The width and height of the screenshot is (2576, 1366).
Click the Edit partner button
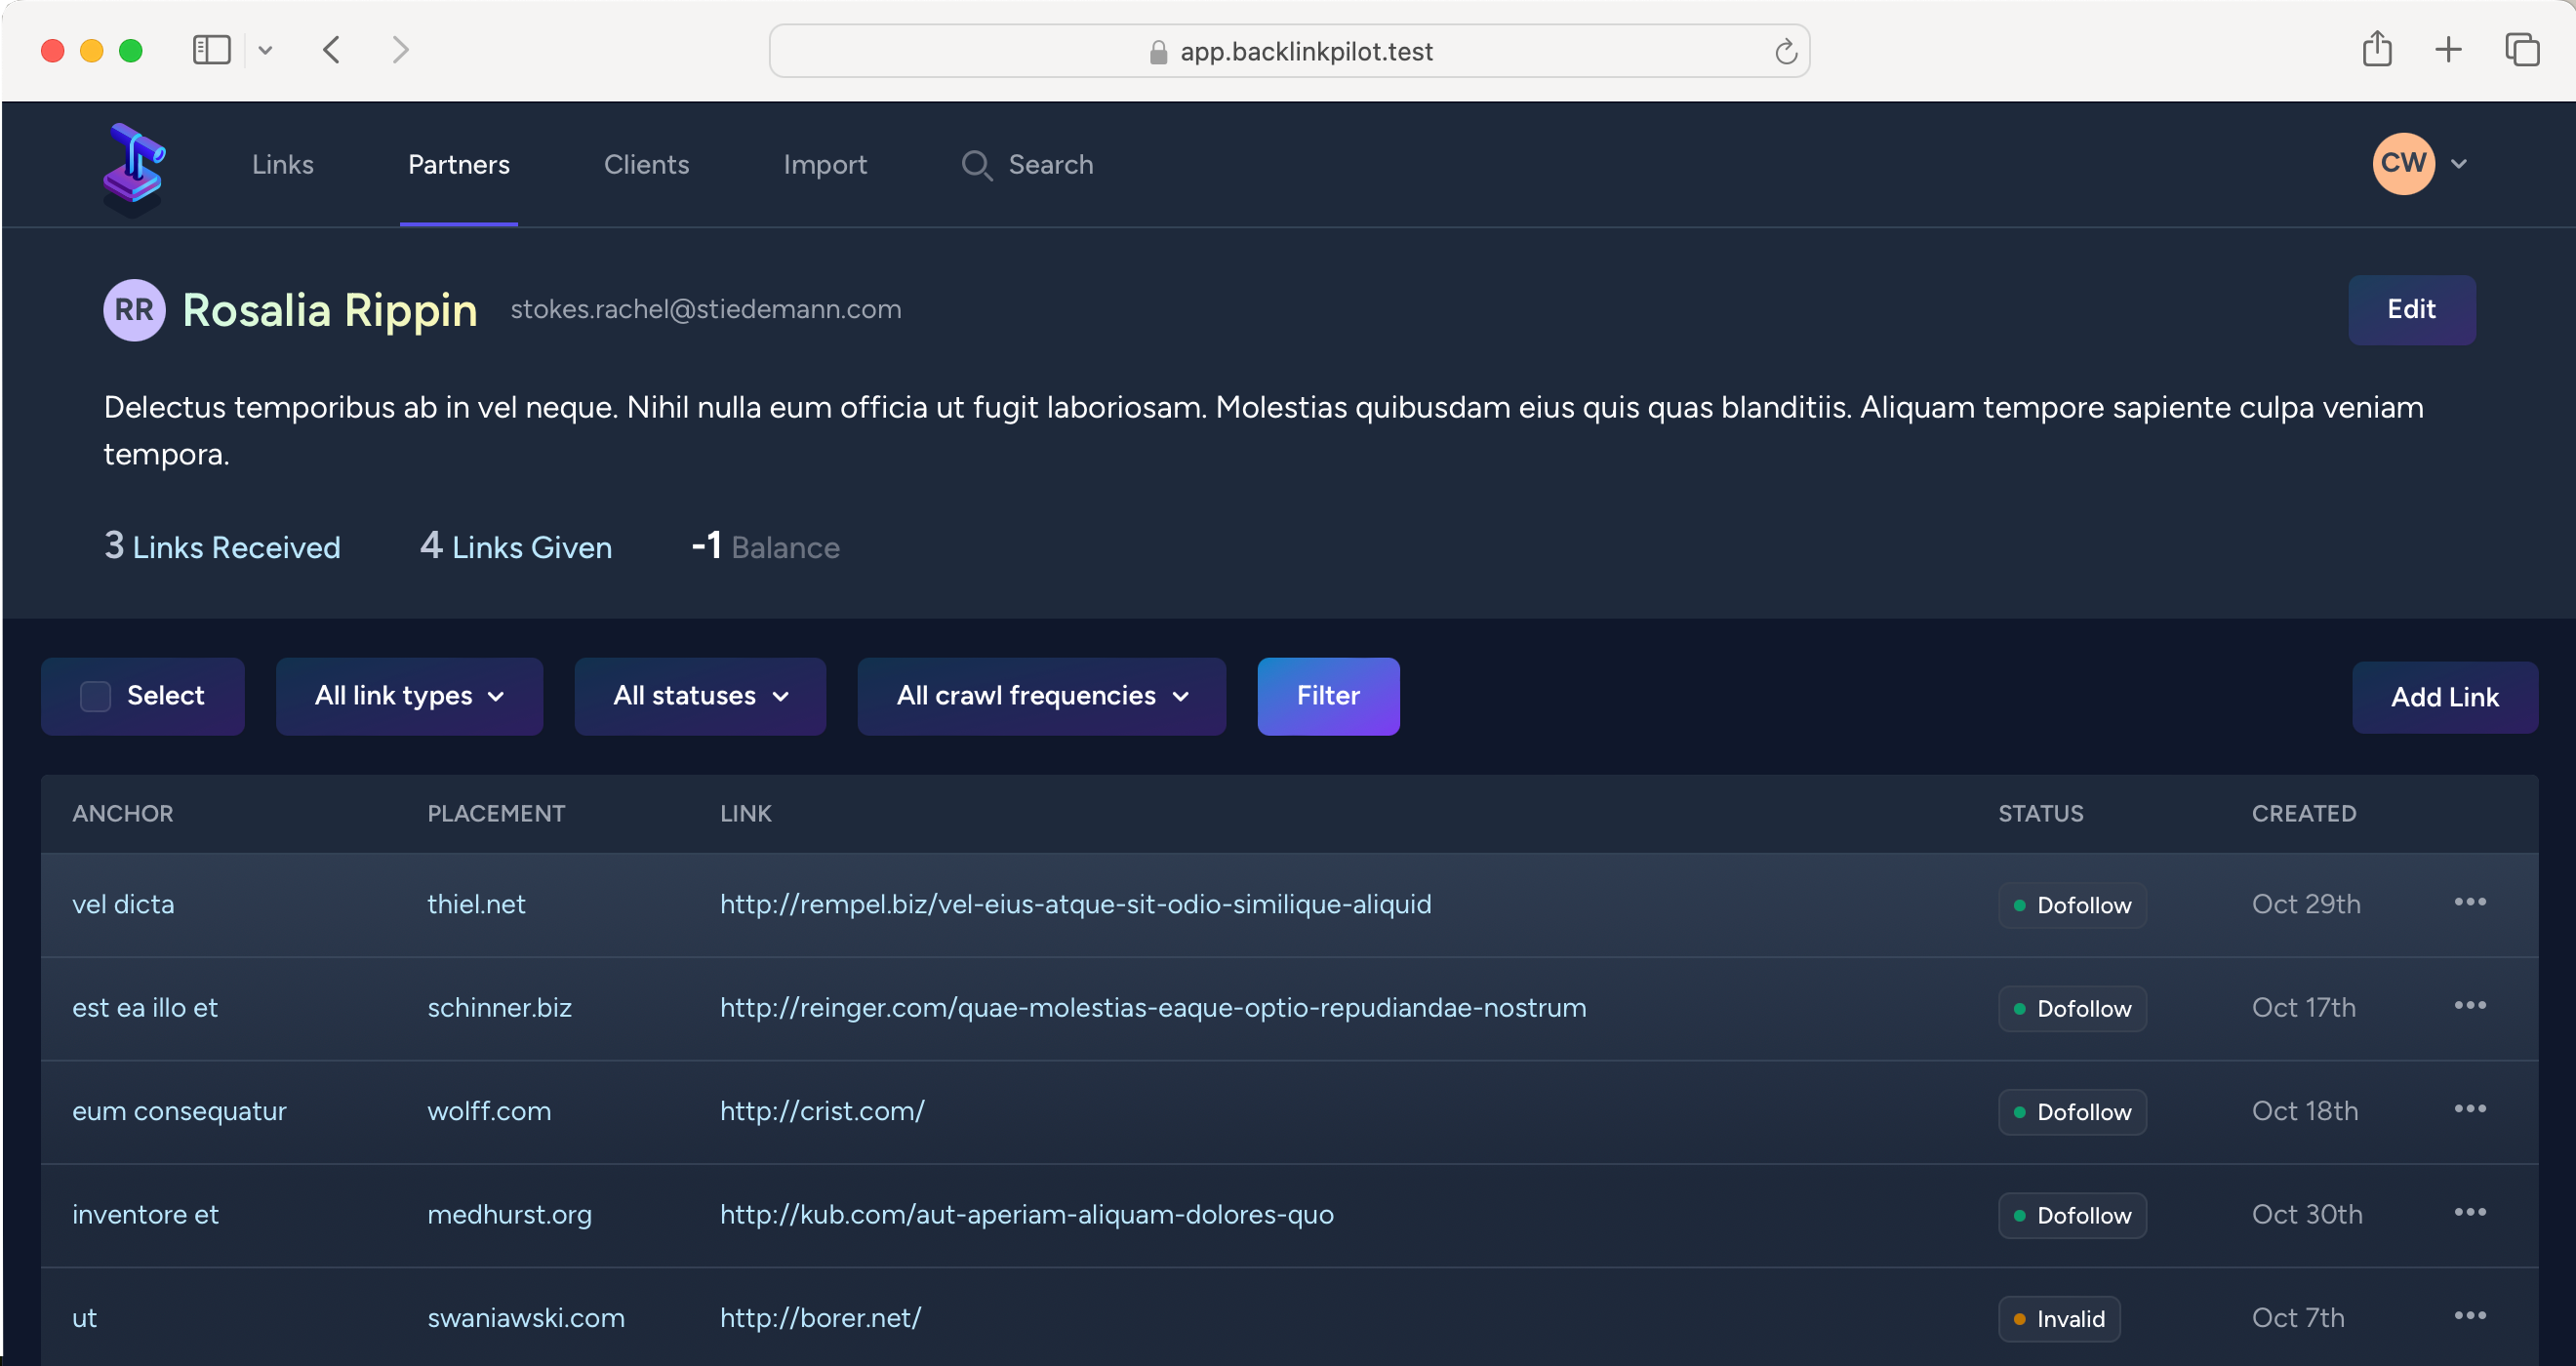pyautogui.click(x=2411, y=310)
